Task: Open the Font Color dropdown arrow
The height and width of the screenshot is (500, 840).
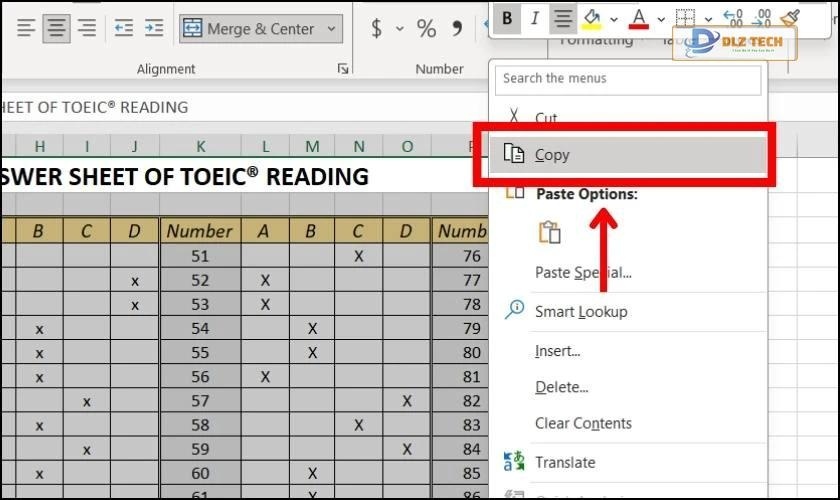Action: point(661,18)
